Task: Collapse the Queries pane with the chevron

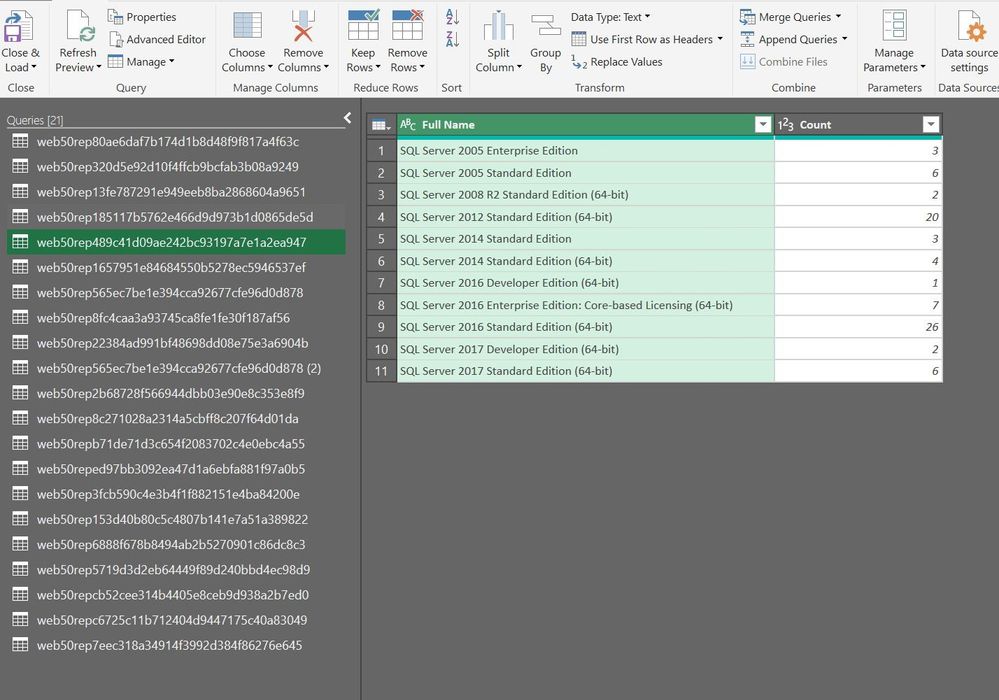Action: click(347, 118)
